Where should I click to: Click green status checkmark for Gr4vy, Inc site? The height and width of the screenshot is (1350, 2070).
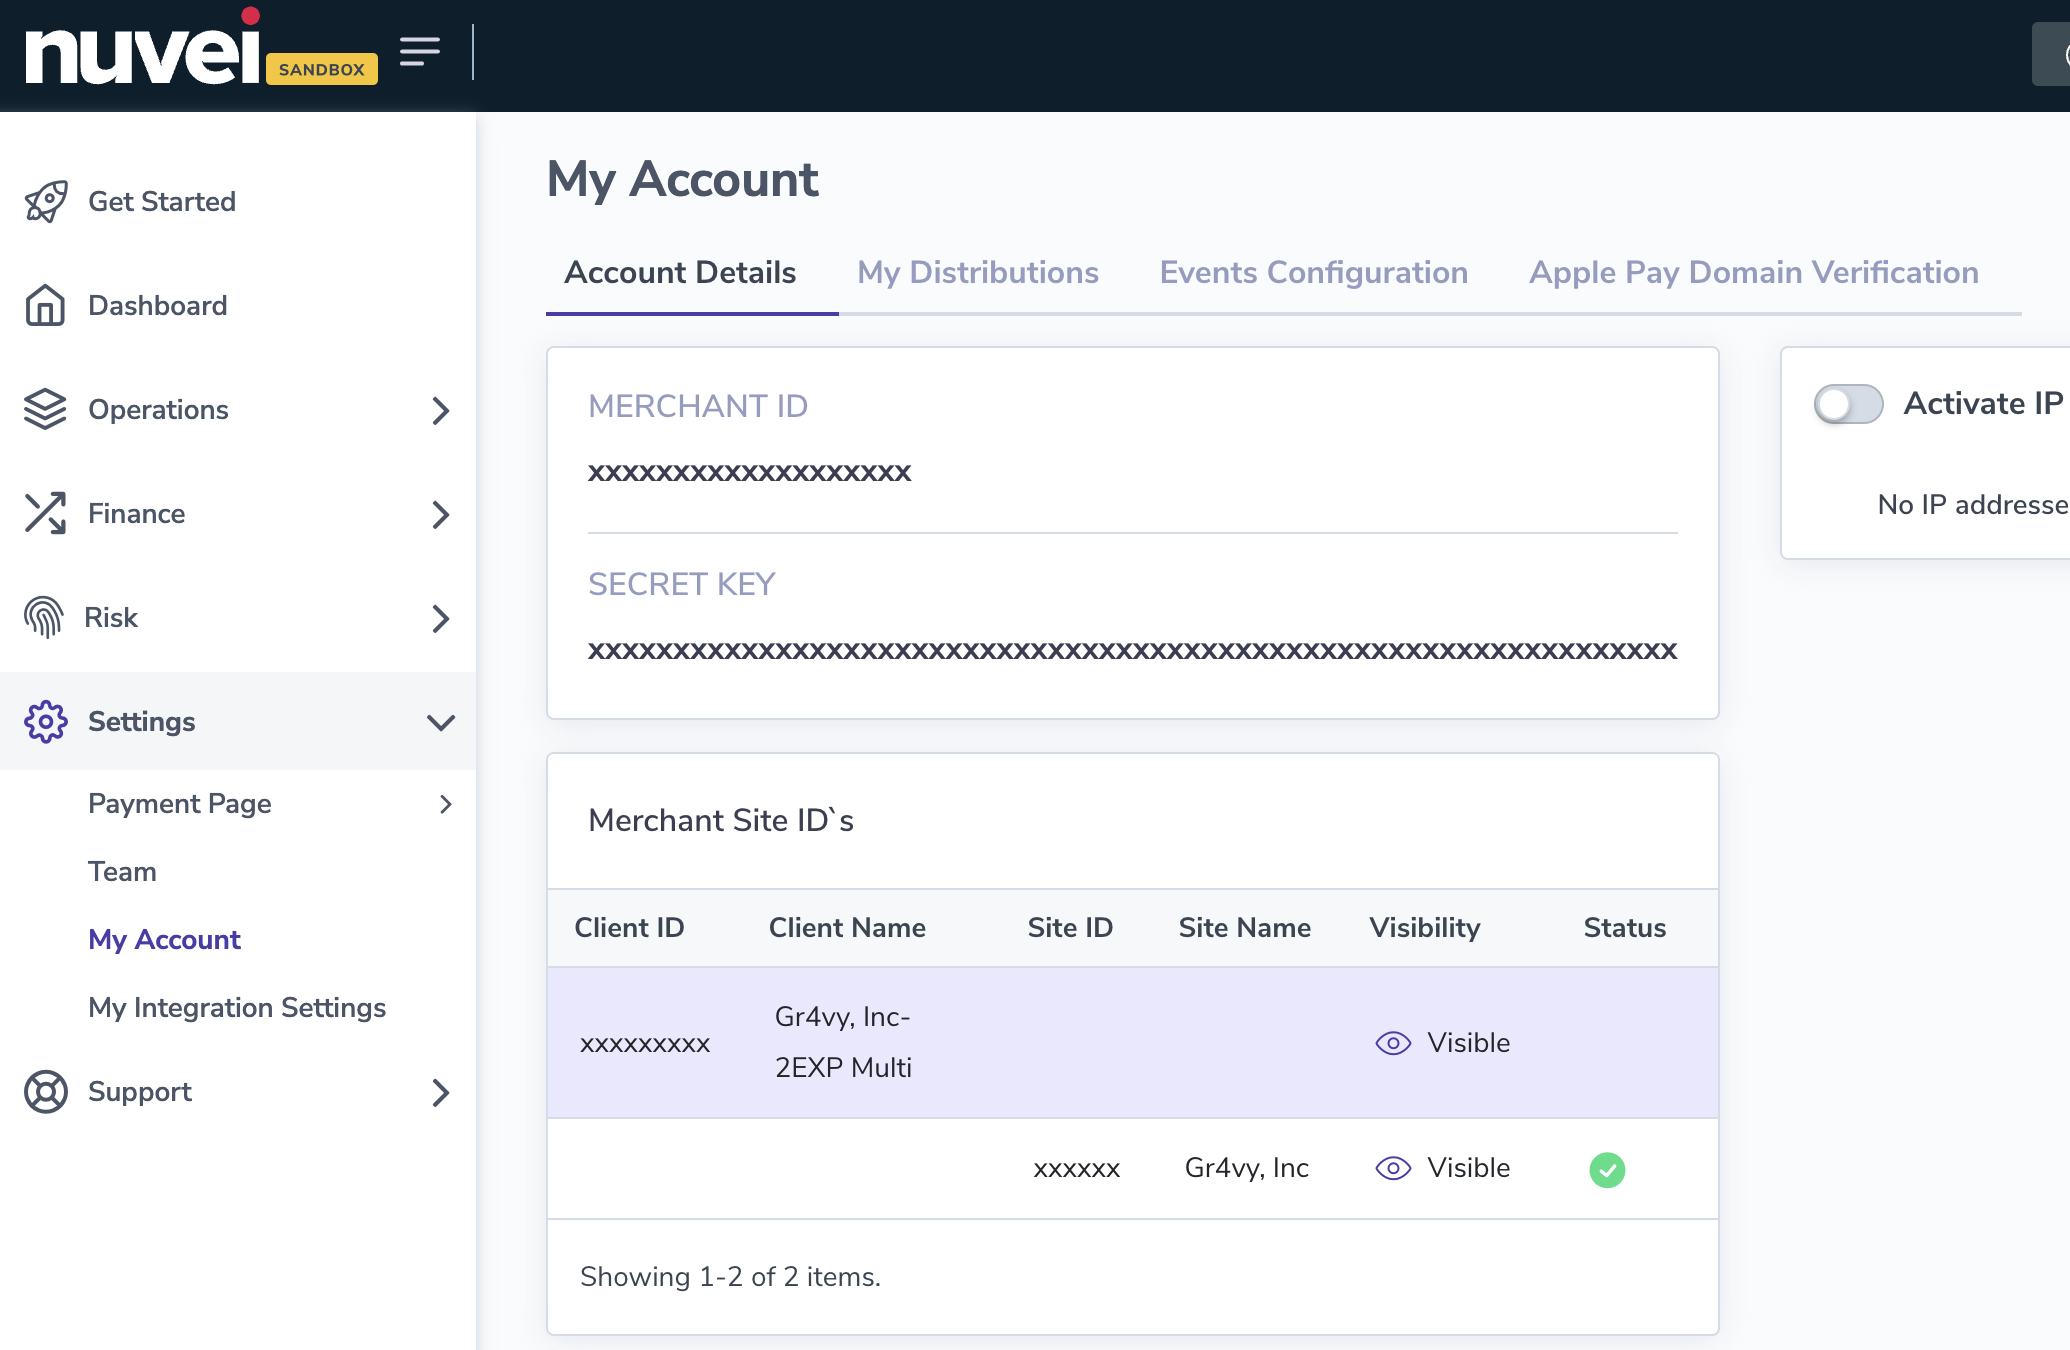pos(1607,1169)
